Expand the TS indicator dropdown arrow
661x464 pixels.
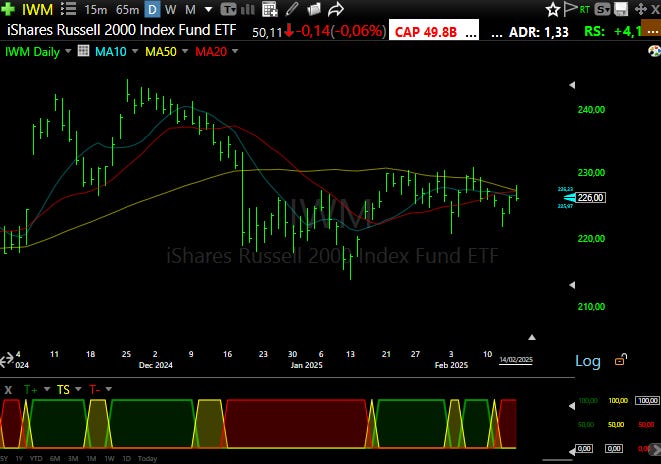[x=78, y=389]
